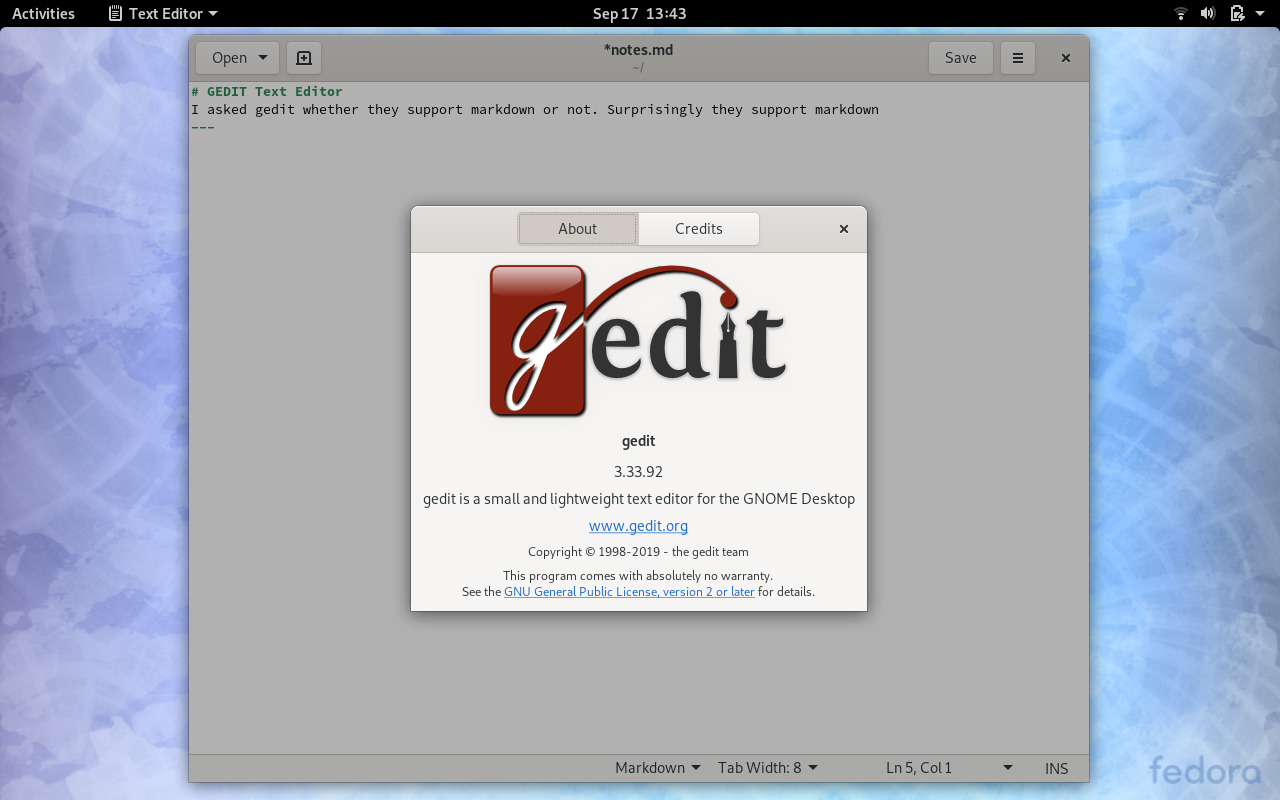Screen dimensions: 1280x800
Task: Click the 'absolutely no warranty' text
Action: (x=638, y=575)
